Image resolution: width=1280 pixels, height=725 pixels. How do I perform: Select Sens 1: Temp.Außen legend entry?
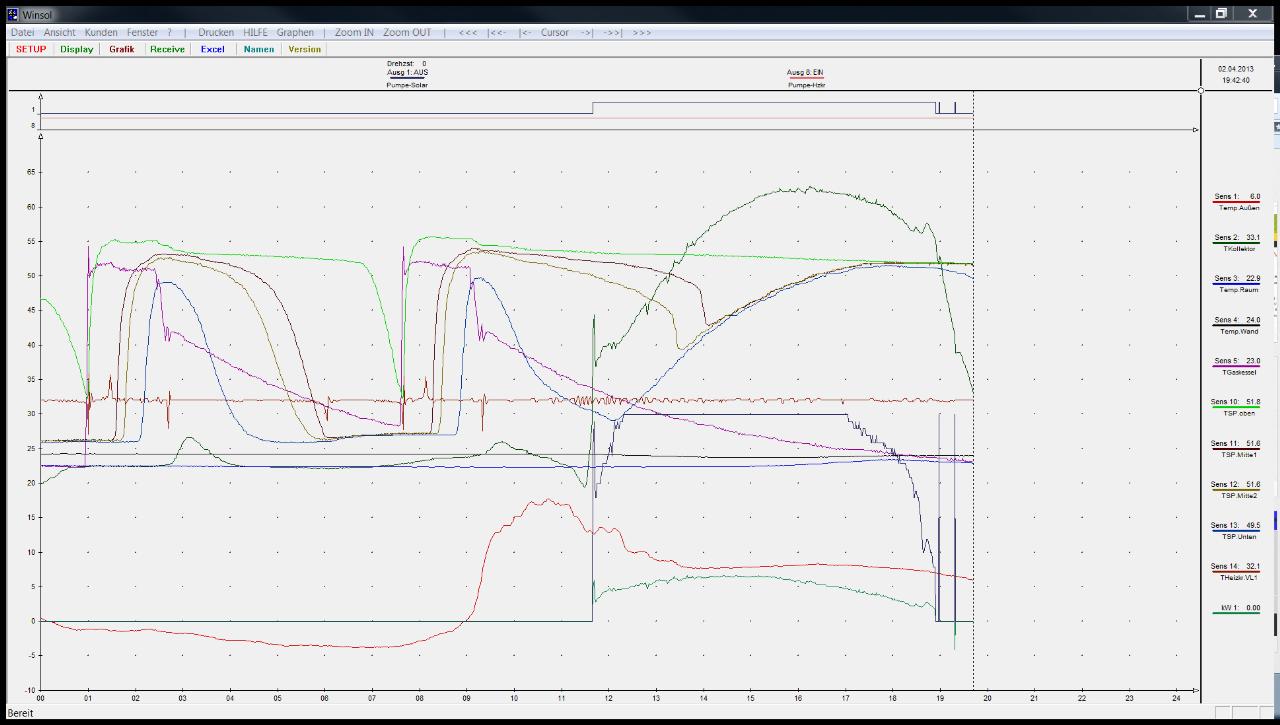[1236, 201]
